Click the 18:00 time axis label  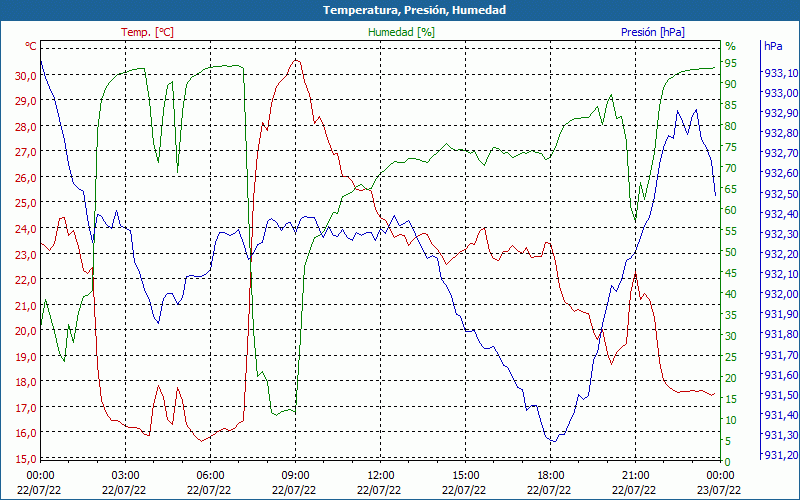[x=550, y=476]
